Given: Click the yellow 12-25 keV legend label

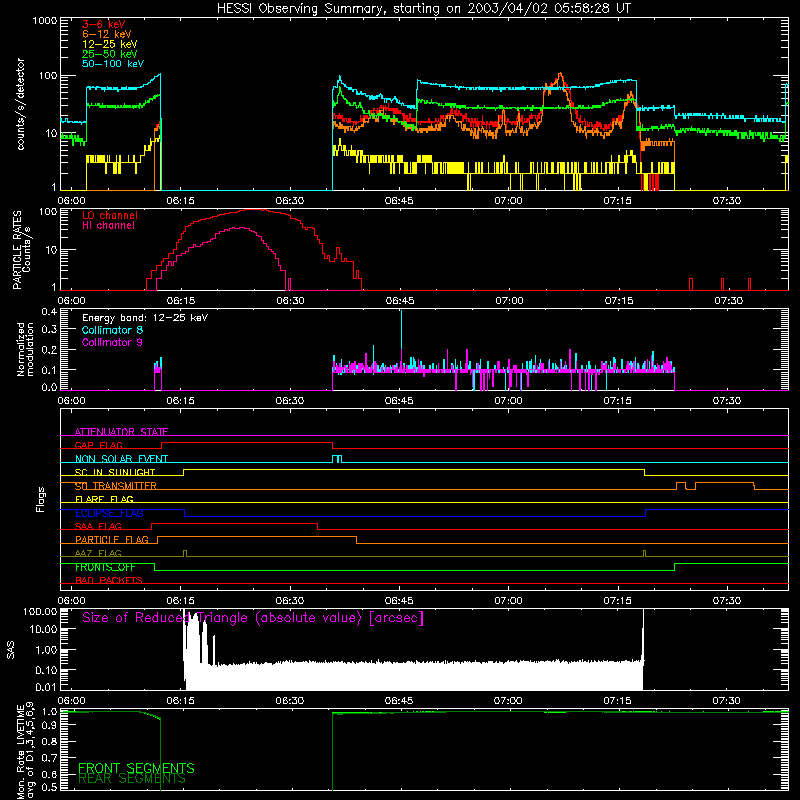Looking at the screenshot, I should 110,44.
